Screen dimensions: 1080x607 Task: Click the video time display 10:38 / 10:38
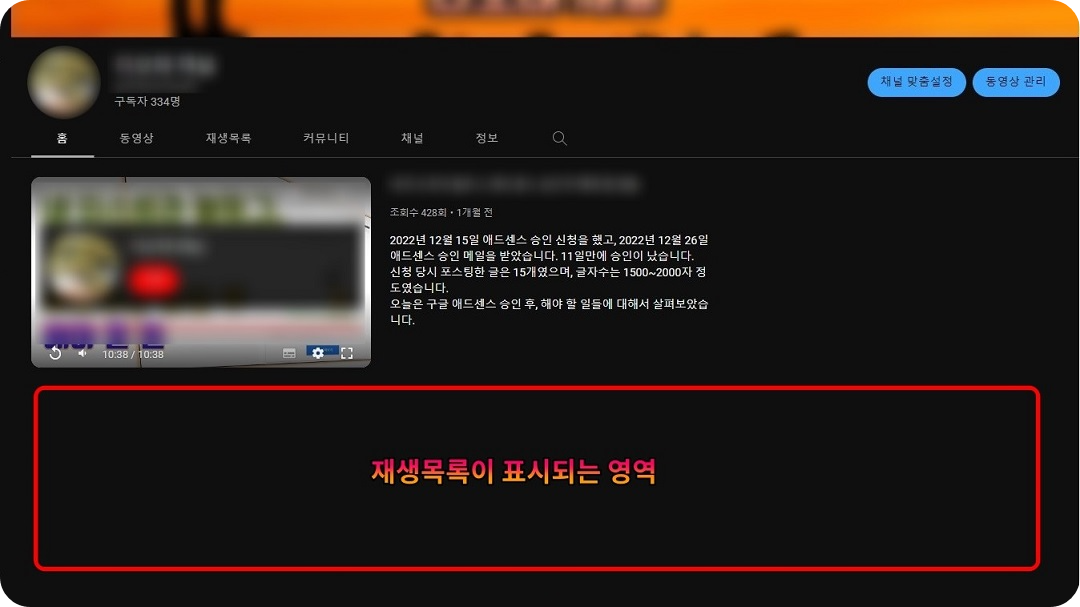tap(133, 354)
